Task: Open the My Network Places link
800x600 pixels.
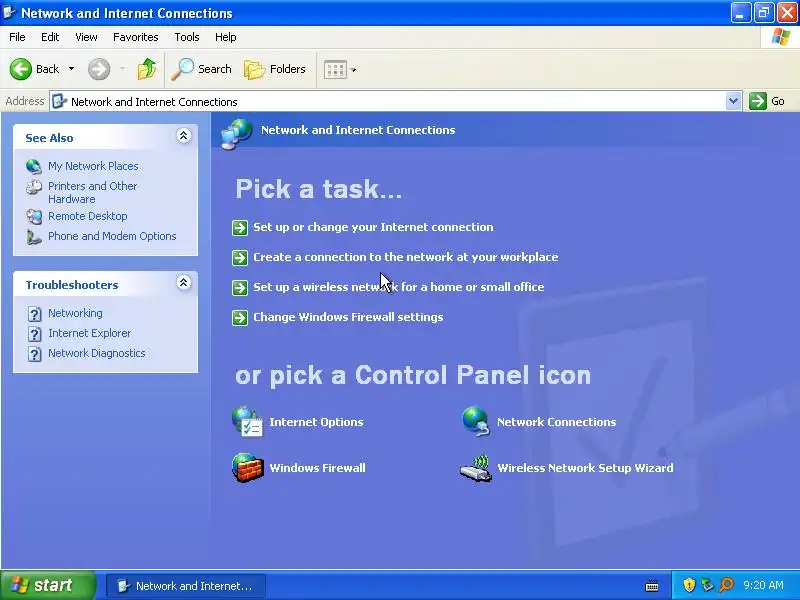Action: tap(93, 166)
